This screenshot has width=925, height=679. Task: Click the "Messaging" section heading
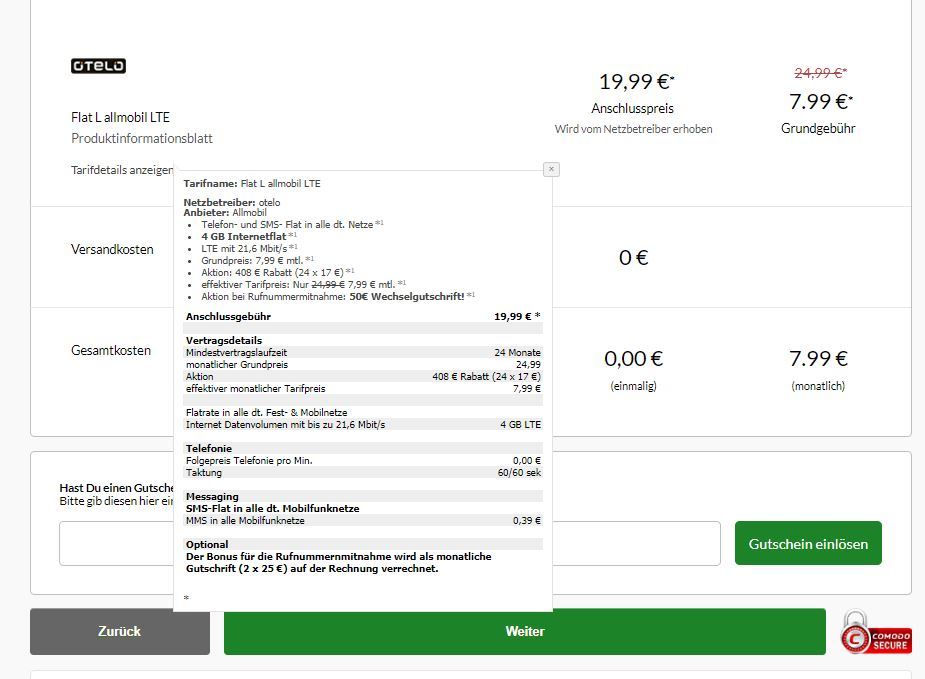click(x=212, y=496)
